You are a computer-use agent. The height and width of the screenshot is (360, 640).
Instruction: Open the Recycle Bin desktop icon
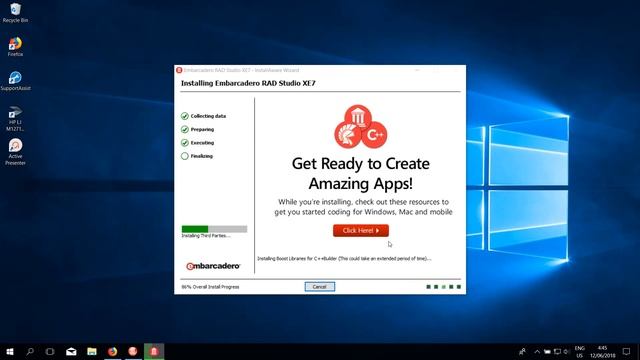[15, 12]
